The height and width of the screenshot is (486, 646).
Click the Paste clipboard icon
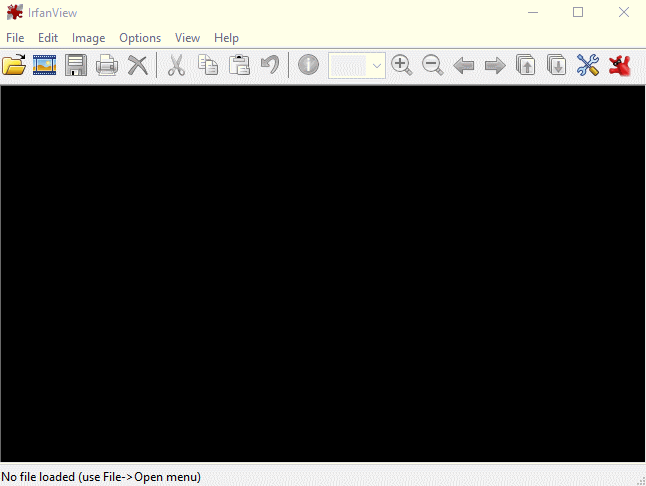pos(239,66)
